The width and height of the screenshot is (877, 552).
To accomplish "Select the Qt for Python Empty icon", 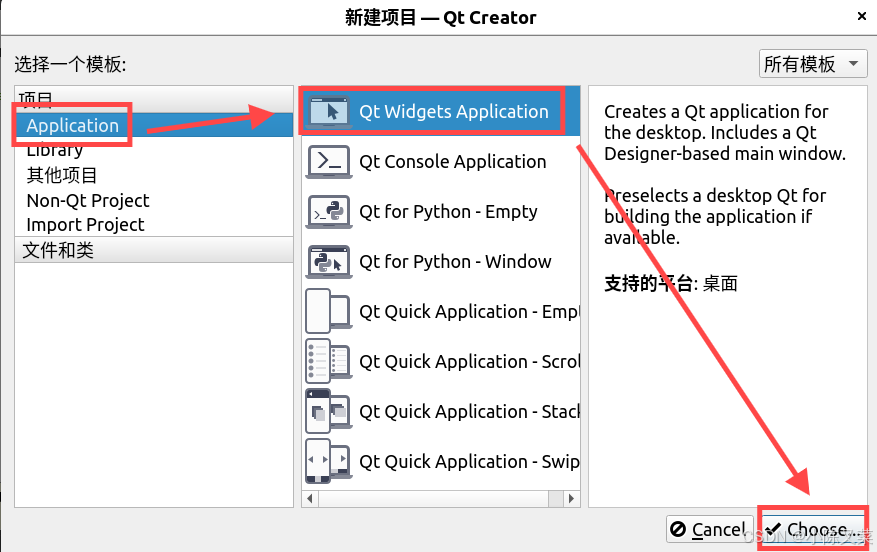I will (329, 211).
